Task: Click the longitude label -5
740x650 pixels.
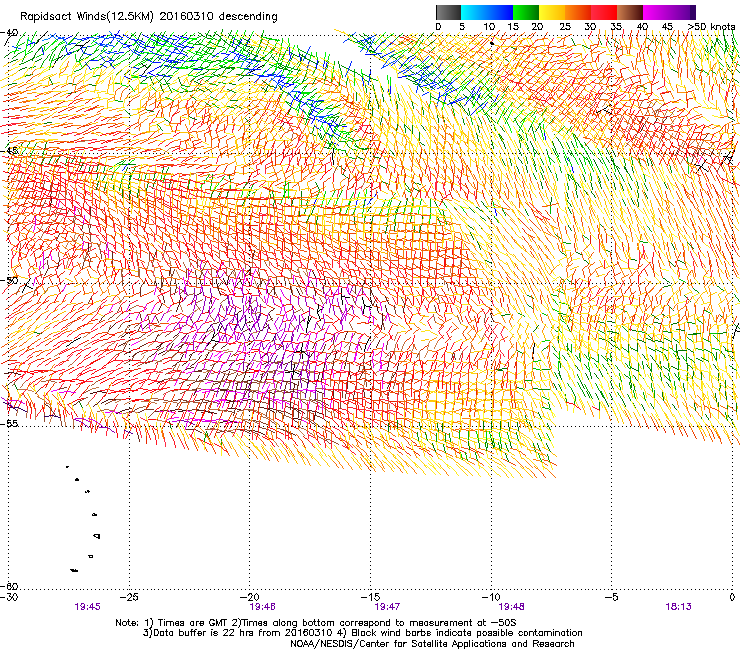Action: tap(612, 597)
